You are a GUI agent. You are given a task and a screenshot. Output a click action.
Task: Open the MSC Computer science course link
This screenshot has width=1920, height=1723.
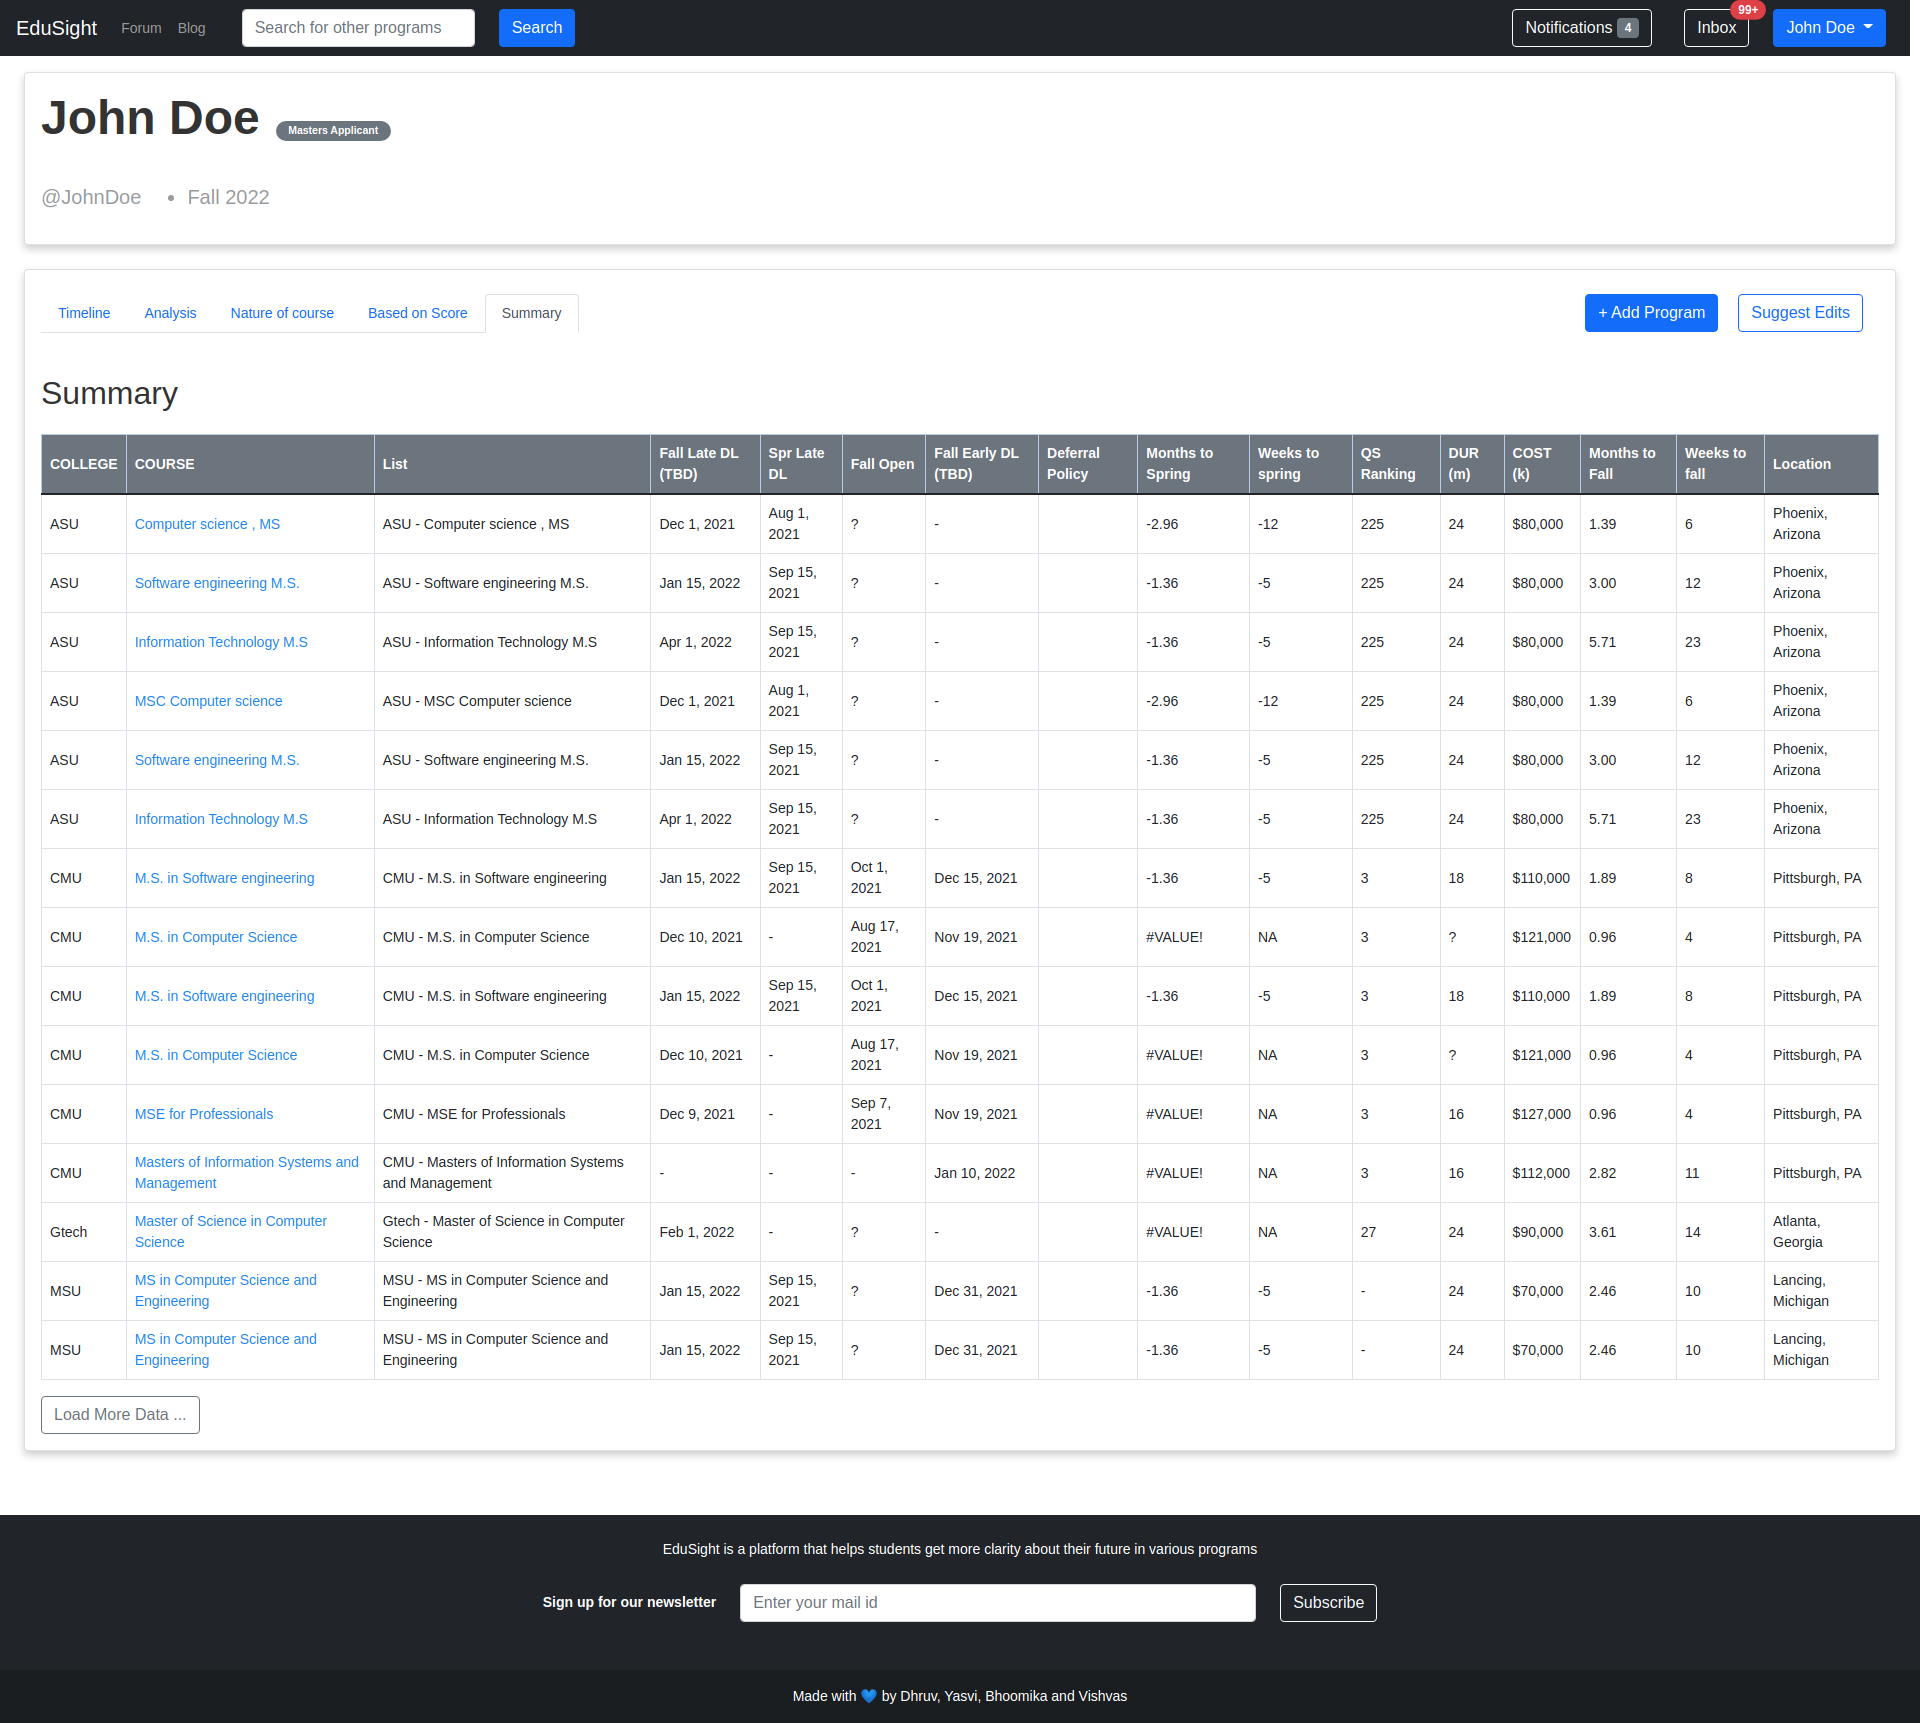click(208, 701)
